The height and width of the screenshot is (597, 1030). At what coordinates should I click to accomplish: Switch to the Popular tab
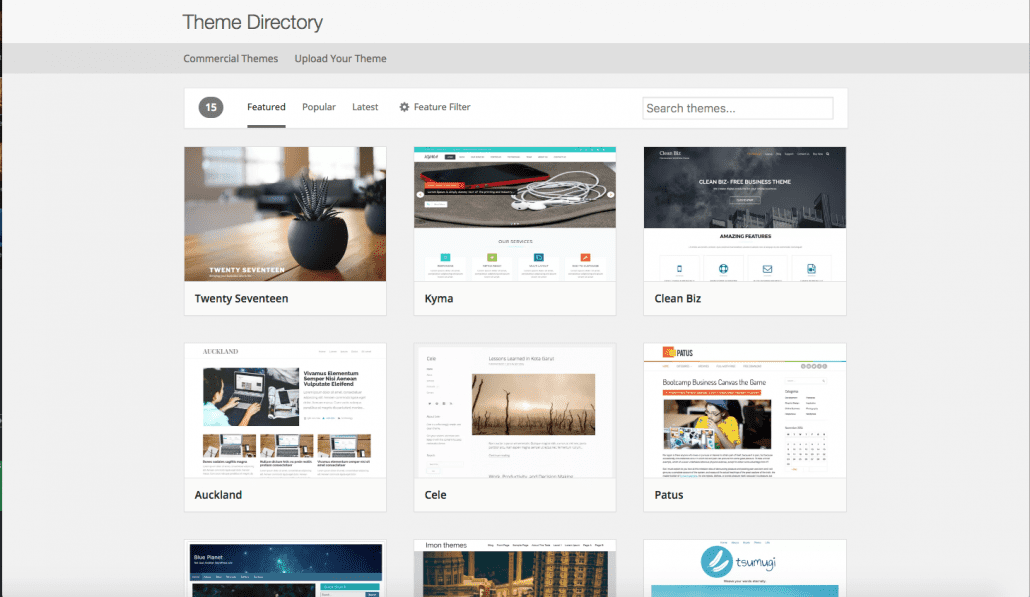[319, 107]
